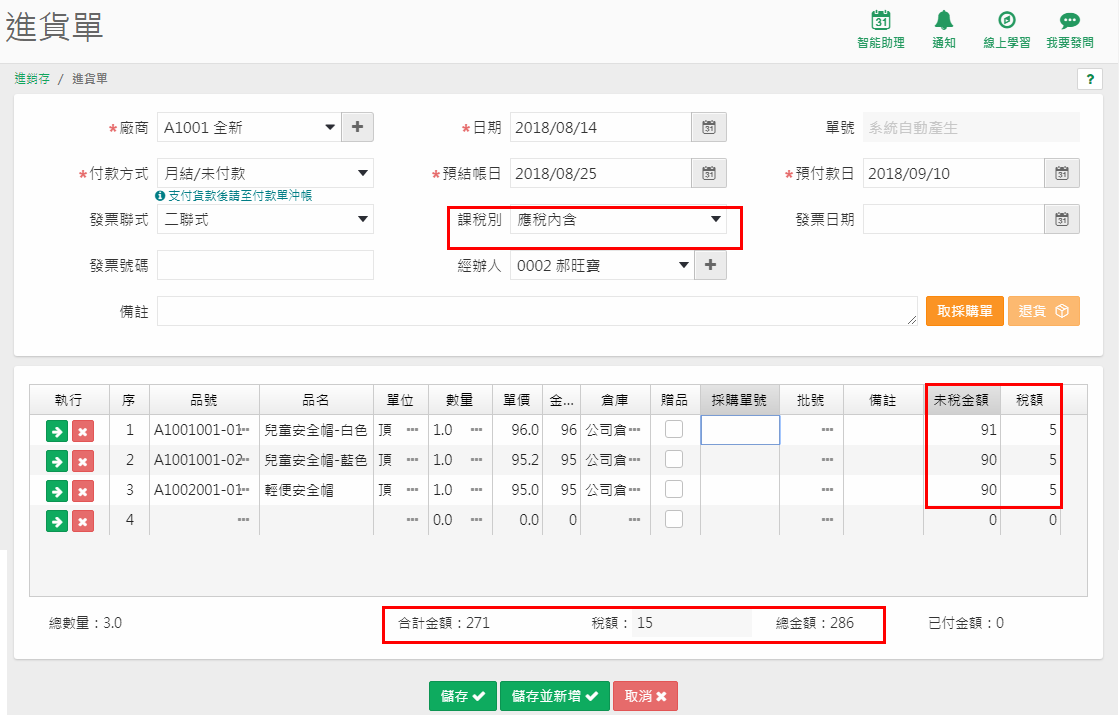The height and width of the screenshot is (716, 1119).
Task: Expand 付款方式 dropdown 月結/未付款
Action: 363,173
